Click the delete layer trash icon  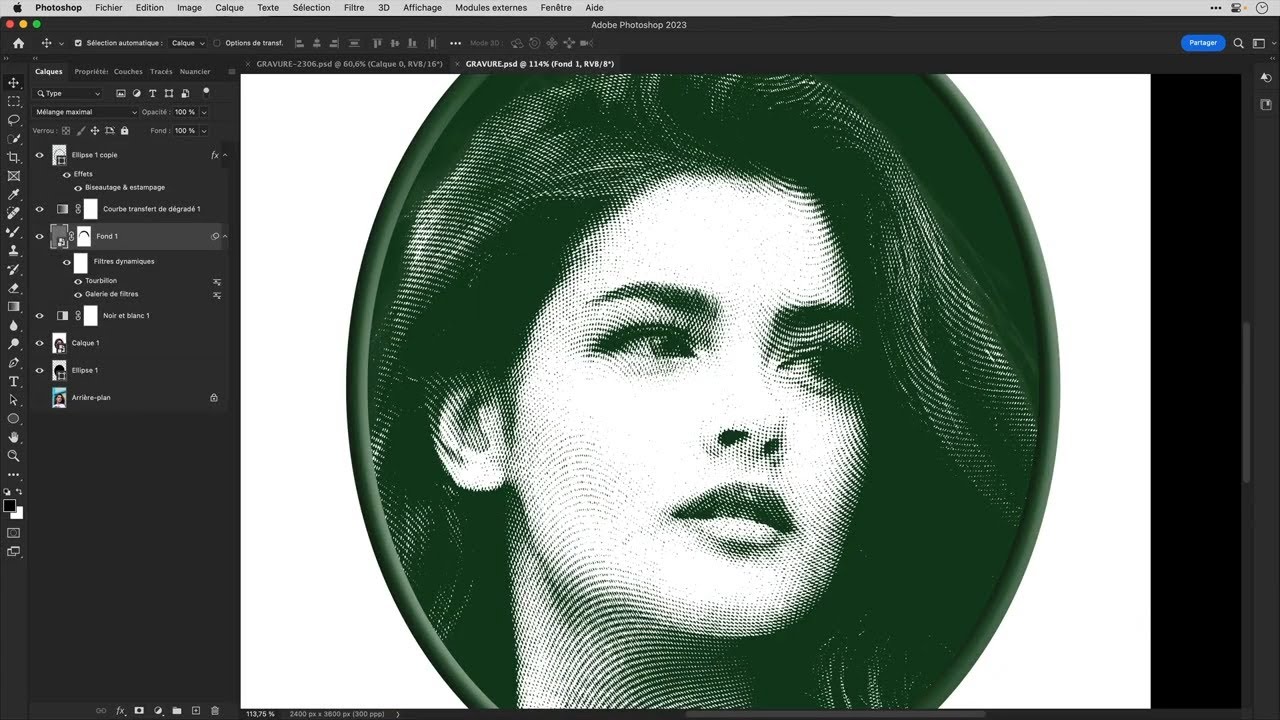click(x=215, y=710)
